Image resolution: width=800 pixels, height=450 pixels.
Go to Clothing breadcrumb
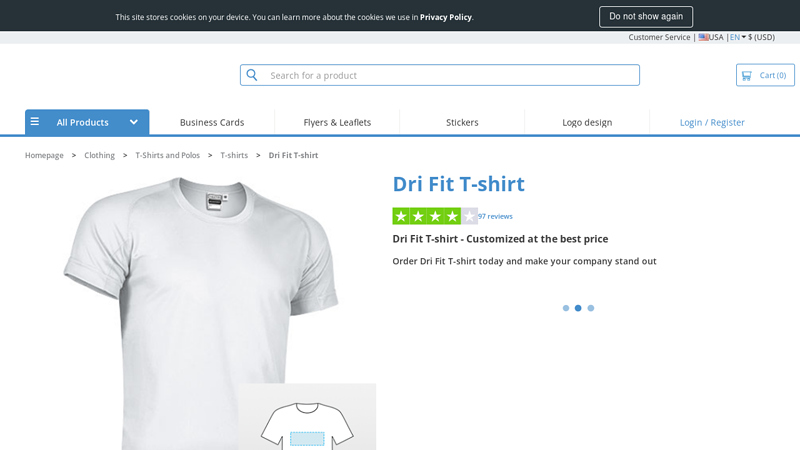click(99, 155)
